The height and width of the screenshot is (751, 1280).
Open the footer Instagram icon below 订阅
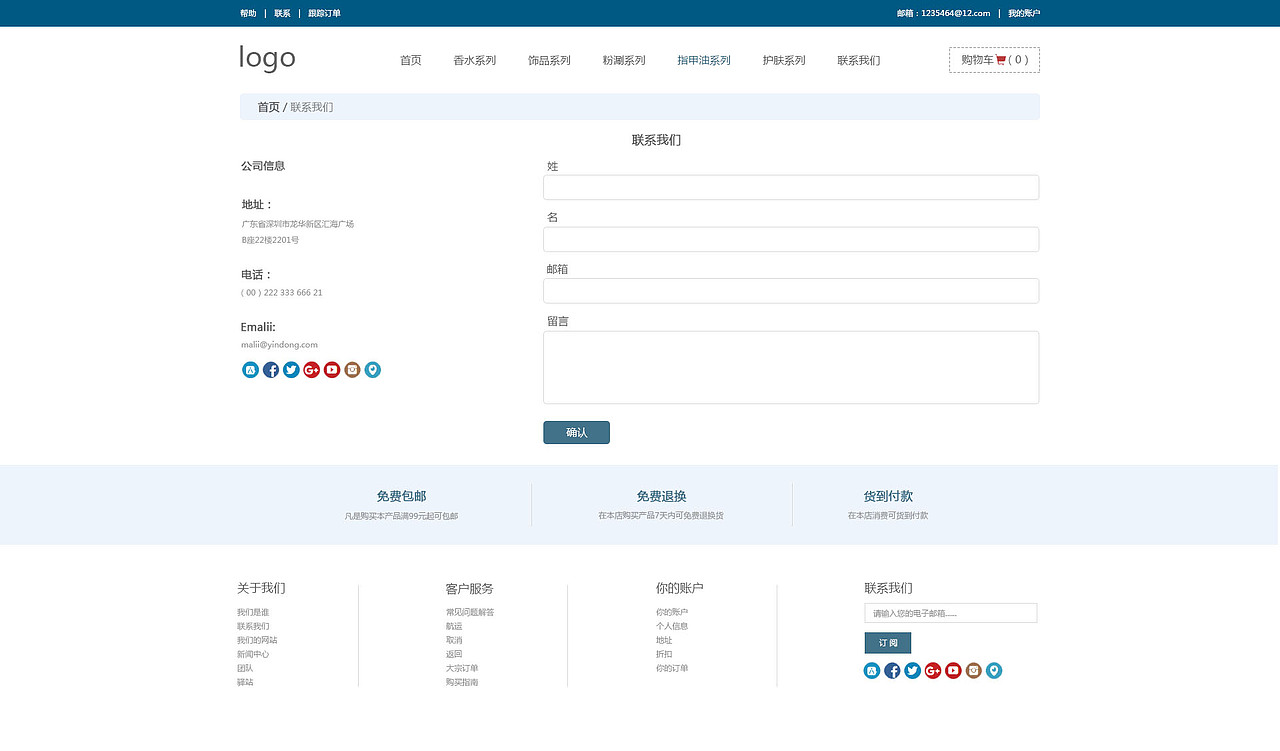pos(974,671)
